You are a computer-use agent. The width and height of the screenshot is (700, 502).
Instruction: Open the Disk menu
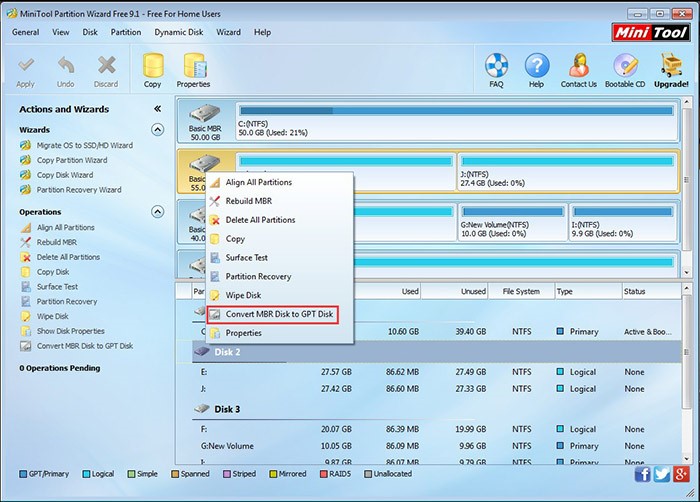click(x=90, y=32)
